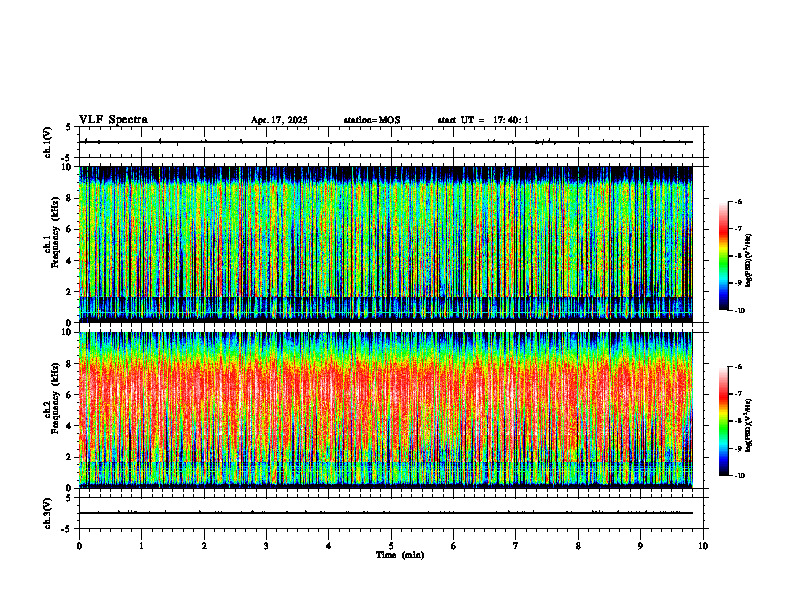Click the -10 label on ch.2 colorbar
The image size is (792, 612).
point(739,476)
